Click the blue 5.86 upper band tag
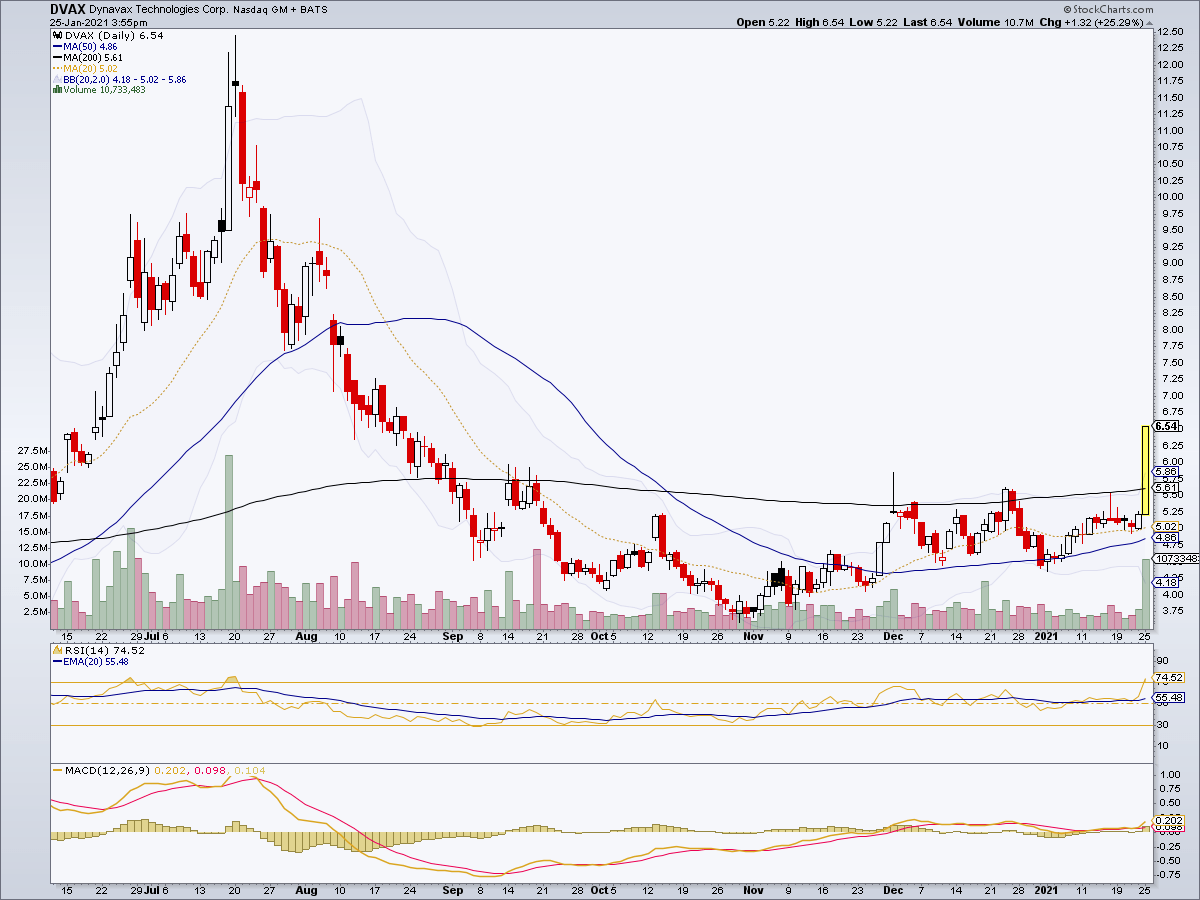This screenshot has width=1200, height=900. click(1165, 471)
